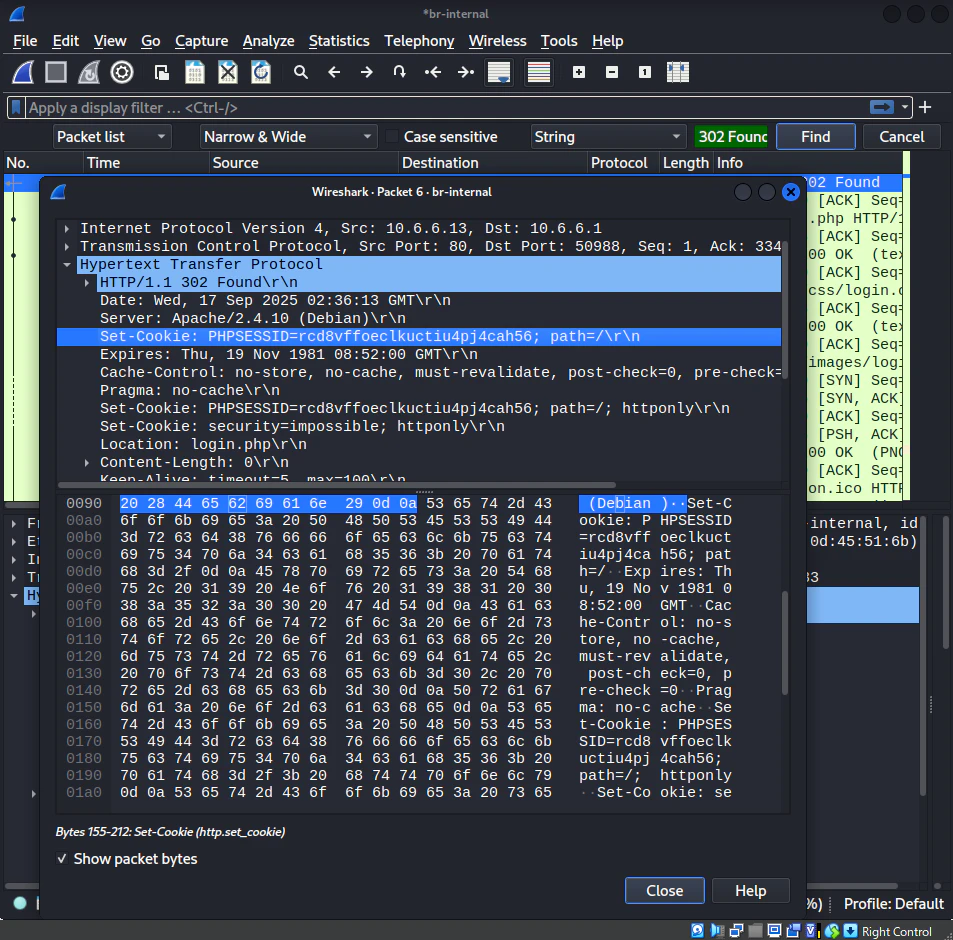This screenshot has width=953, height=940.
Task: Open capture options gear icon
Action: tap(122, 72)
